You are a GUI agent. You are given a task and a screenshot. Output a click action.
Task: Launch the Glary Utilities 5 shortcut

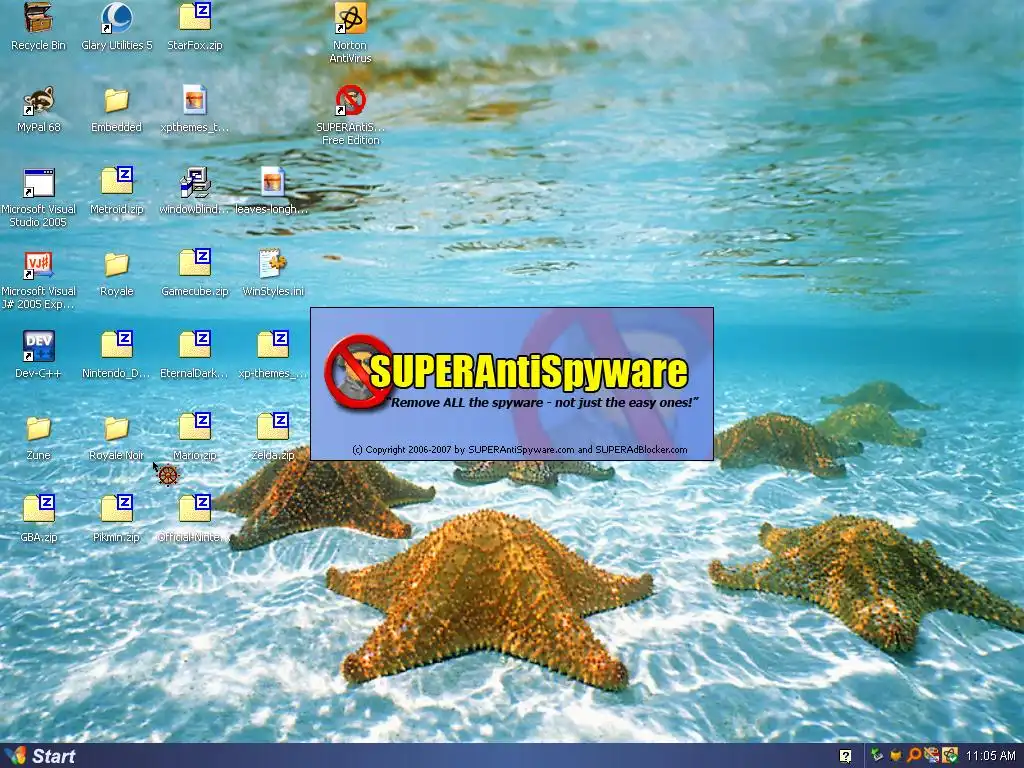click(116, 26)
